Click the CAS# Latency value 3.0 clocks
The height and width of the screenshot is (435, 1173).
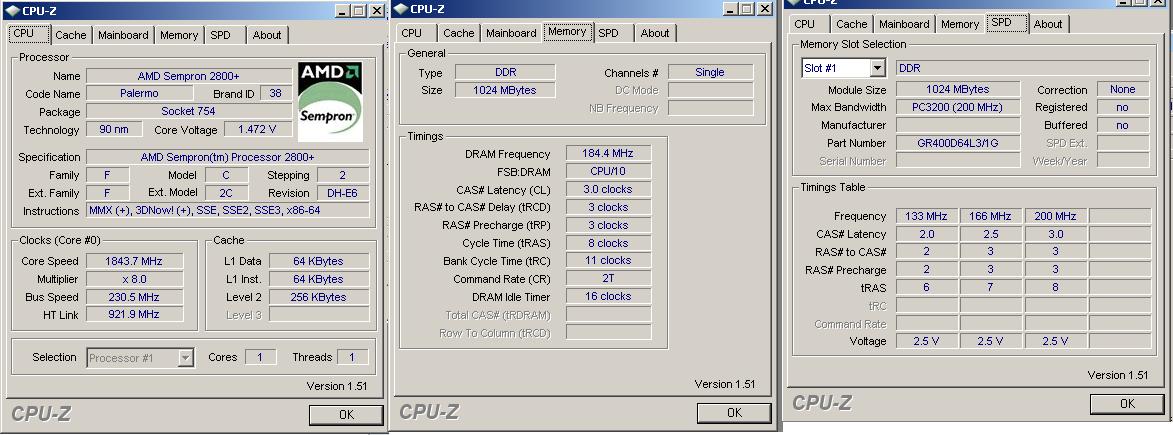coord(608,189)
